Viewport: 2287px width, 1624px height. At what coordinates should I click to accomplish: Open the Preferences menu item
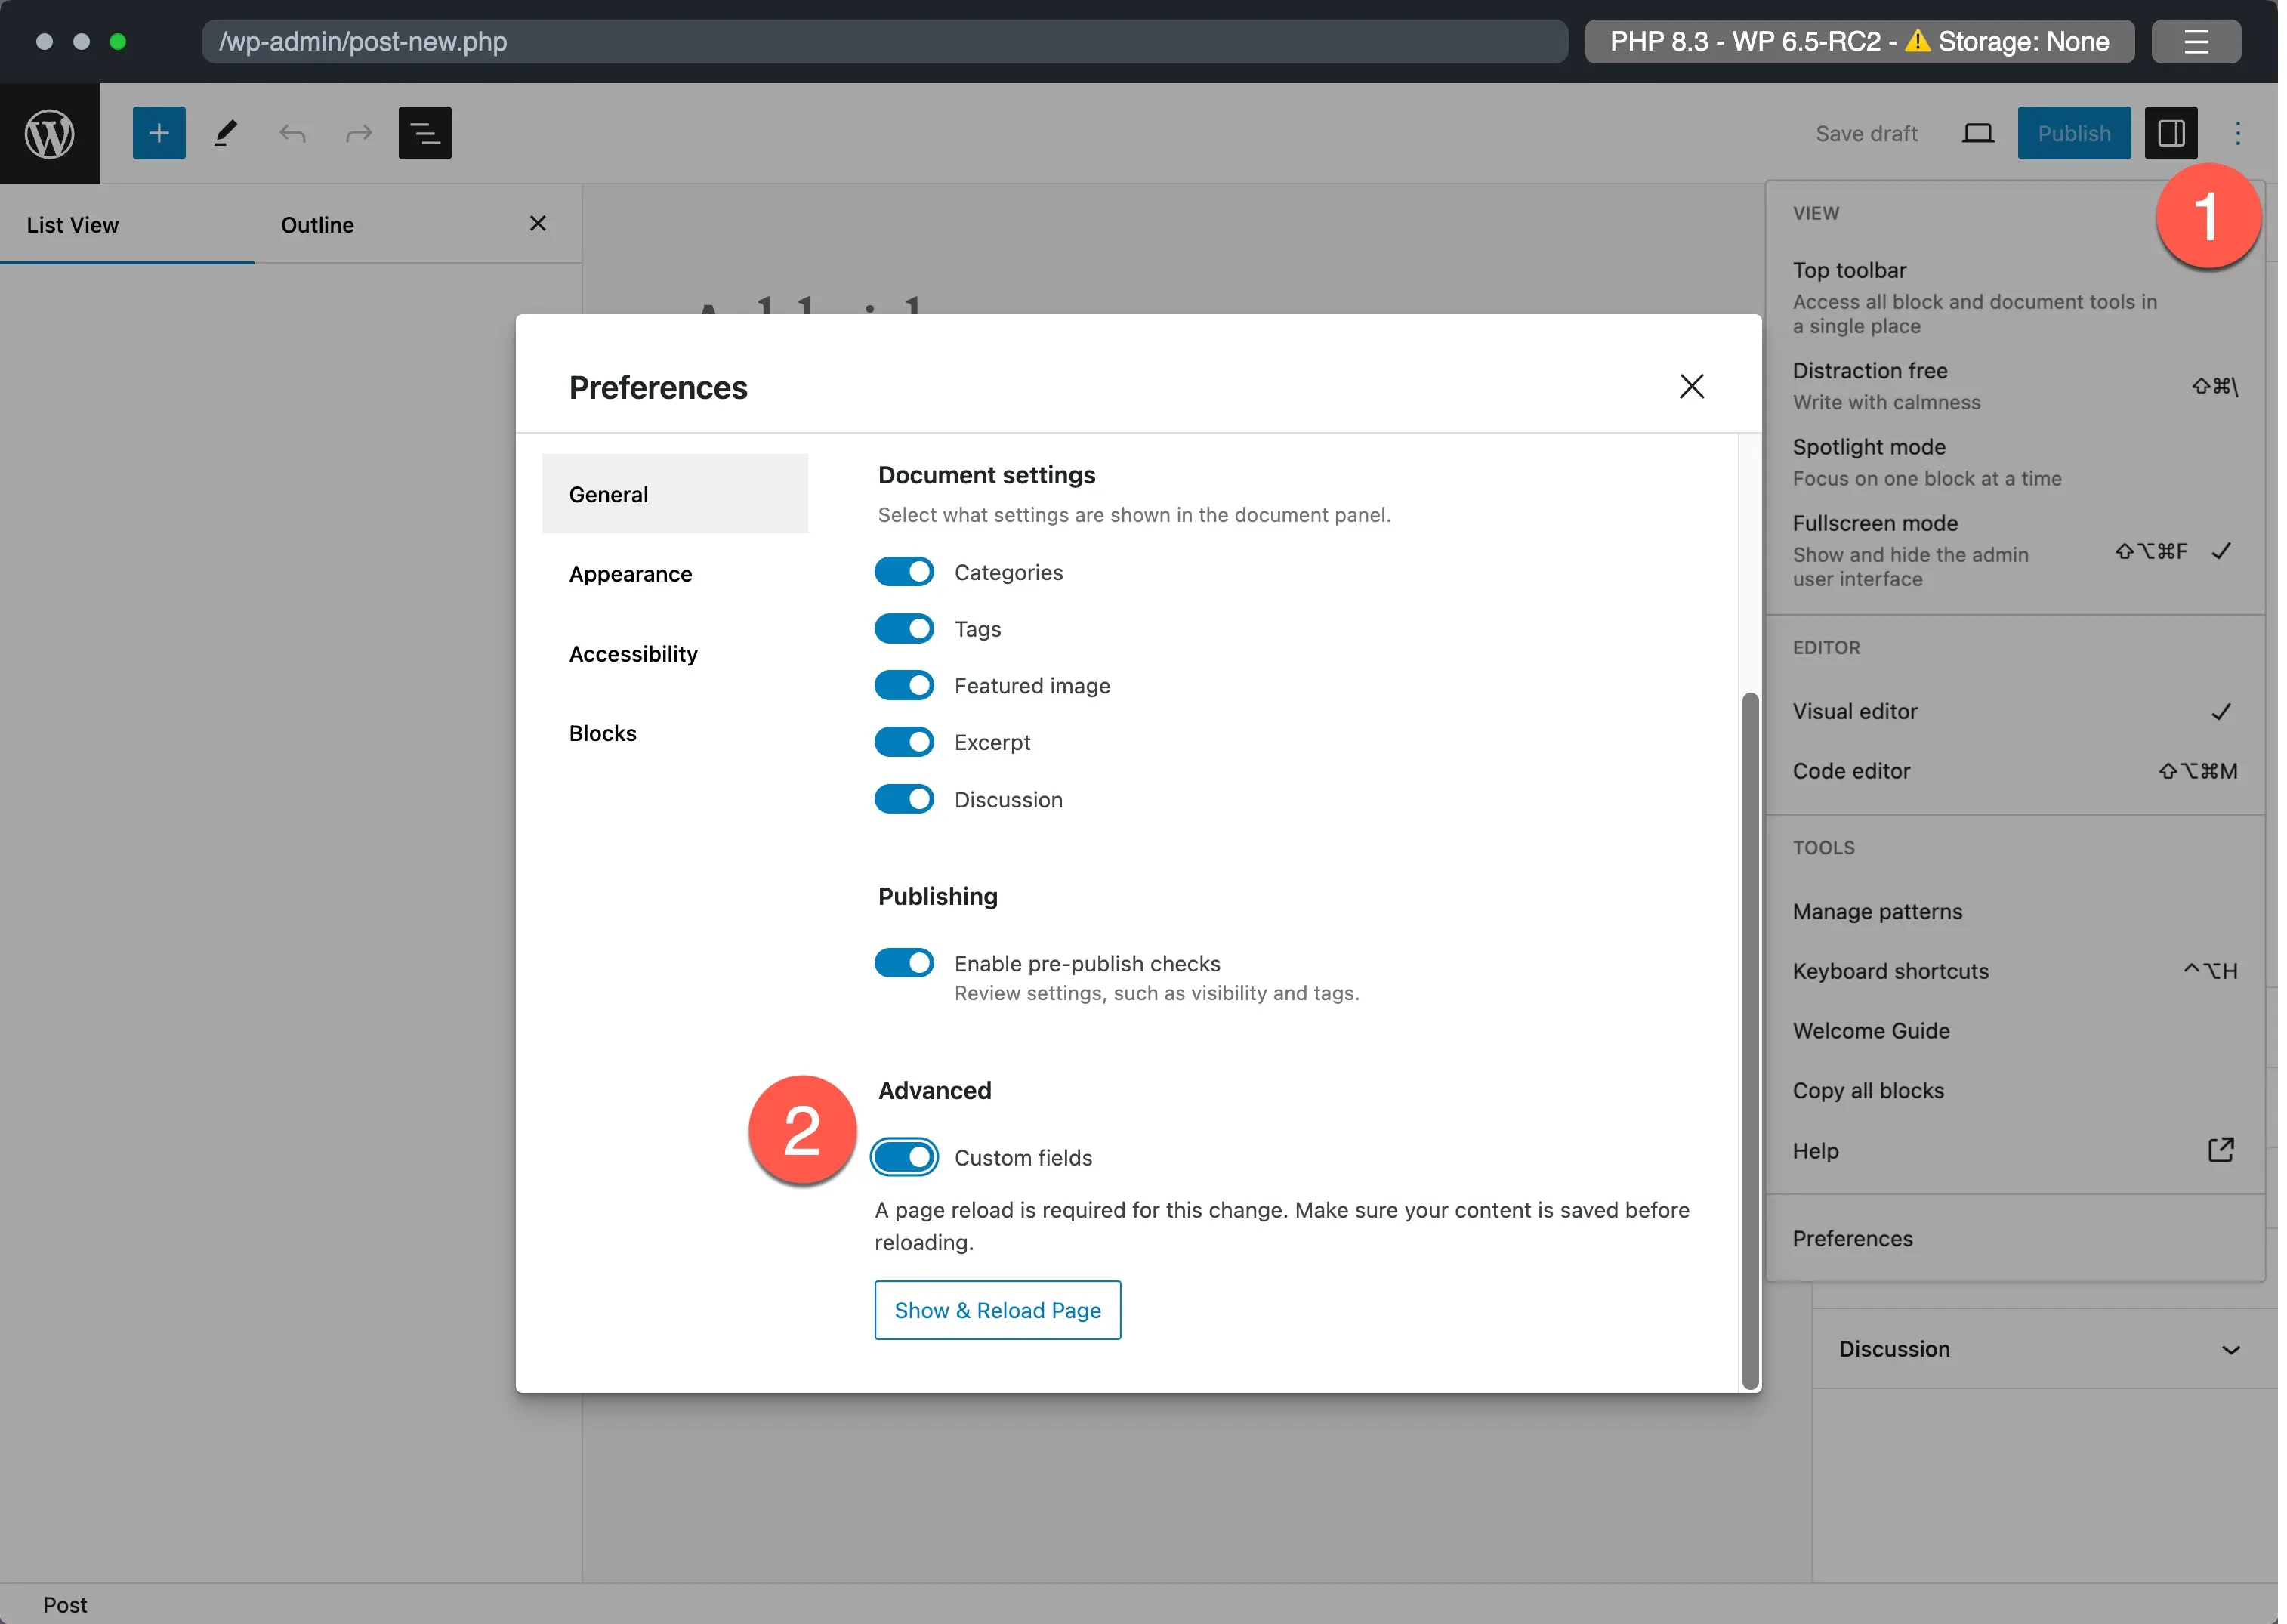coord(1853,1237)
